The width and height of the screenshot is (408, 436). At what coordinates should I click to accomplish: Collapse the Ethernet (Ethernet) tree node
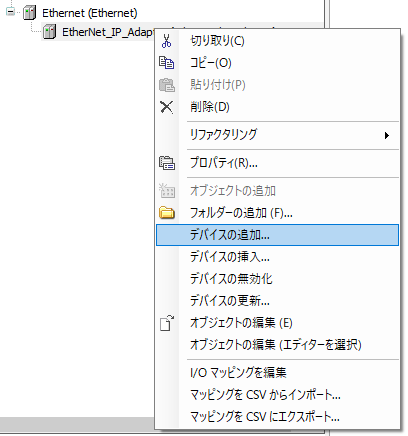10,12
